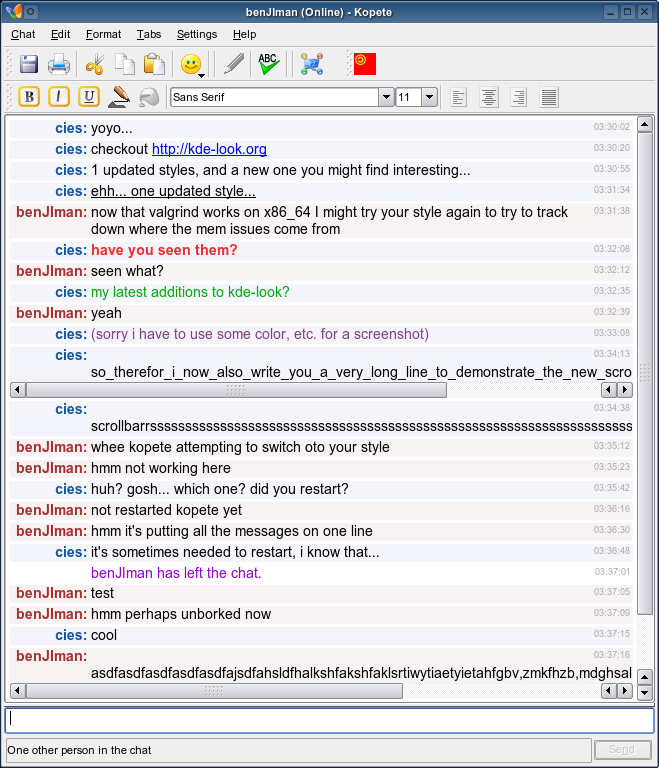Click the titlebar sticky circle button

(30, 11)
